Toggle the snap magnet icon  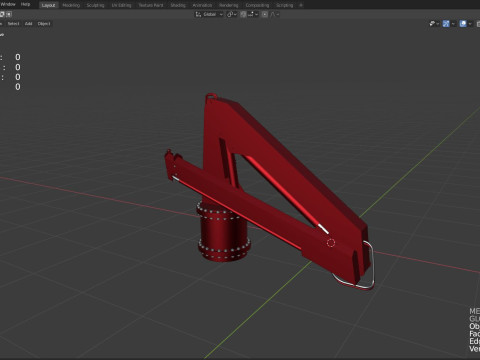pyautogui.click(x=243, y=14)
